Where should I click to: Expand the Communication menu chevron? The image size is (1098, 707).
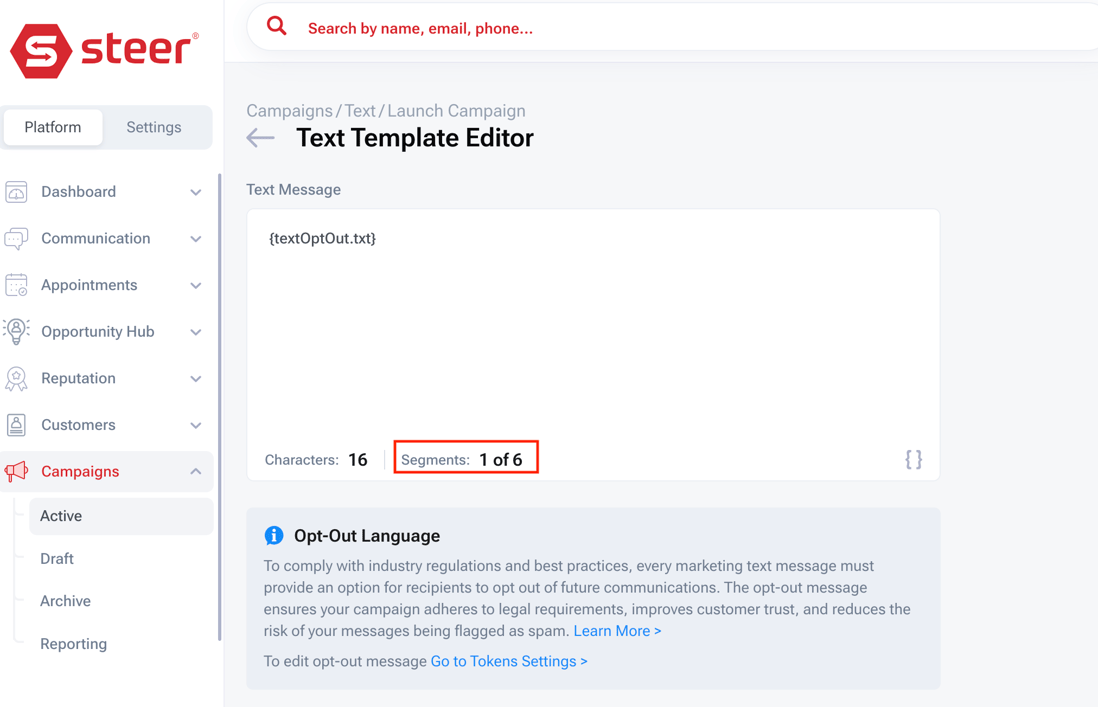coord(196,239)
